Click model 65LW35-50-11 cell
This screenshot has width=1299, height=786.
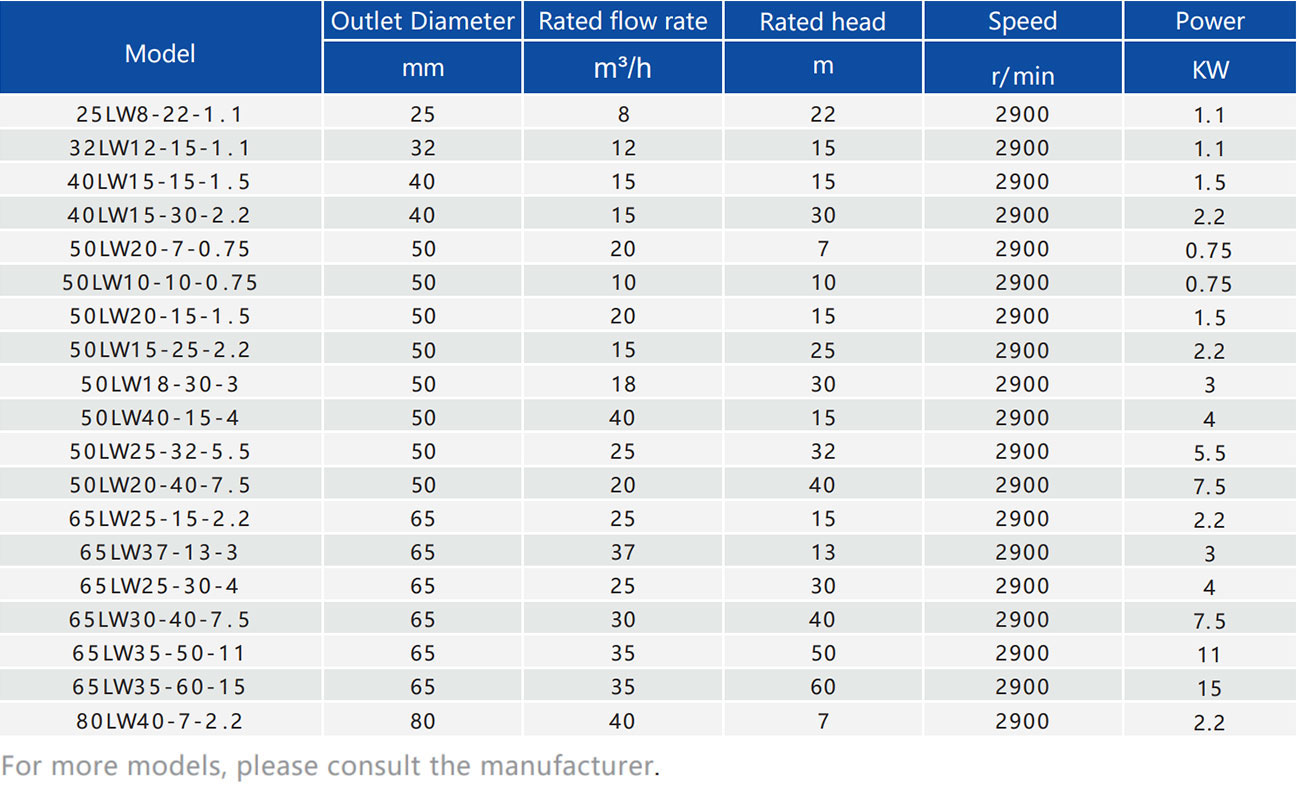coord(160,653)
